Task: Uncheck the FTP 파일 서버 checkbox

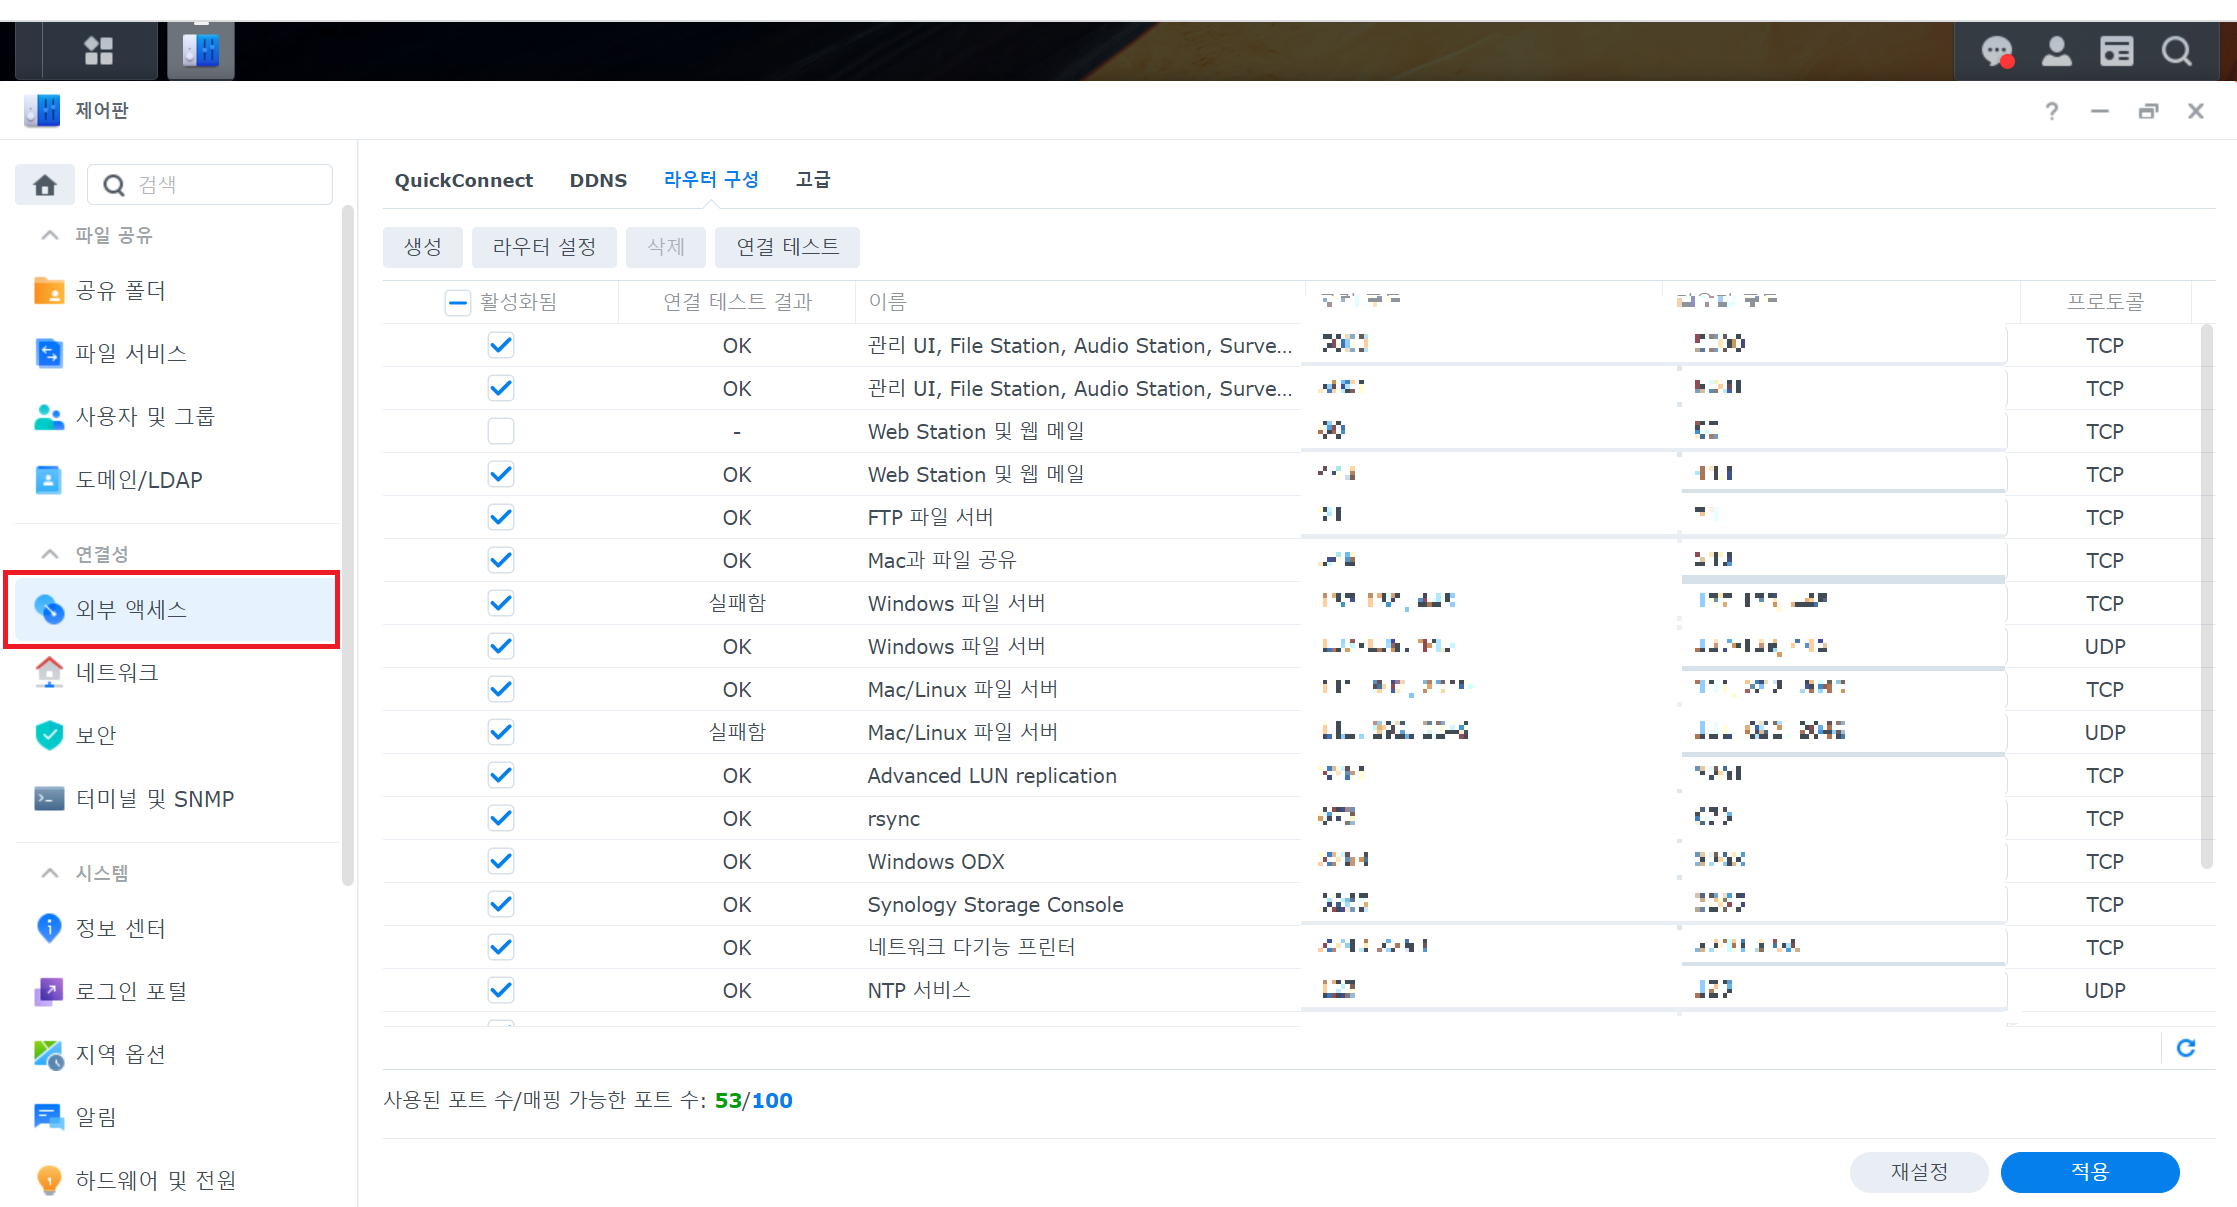Action: click(501, 517)
